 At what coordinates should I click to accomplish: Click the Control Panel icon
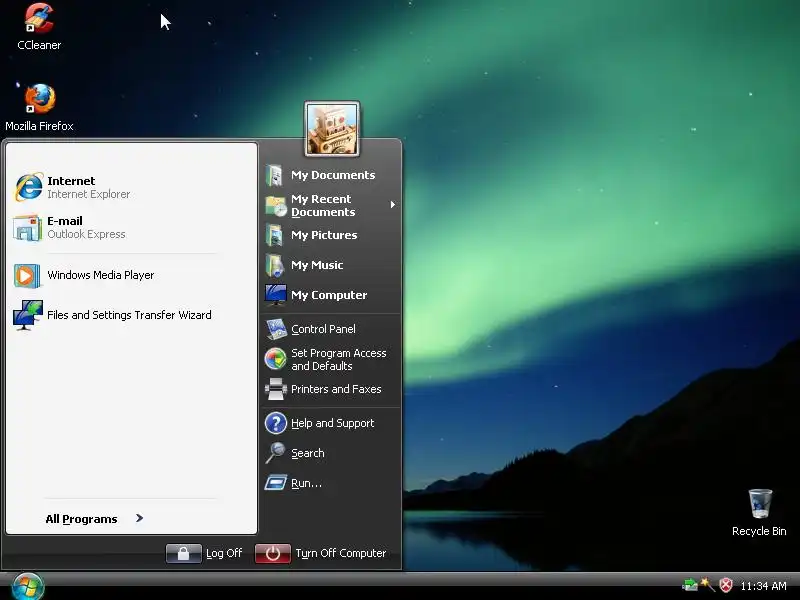click(276, 329)
